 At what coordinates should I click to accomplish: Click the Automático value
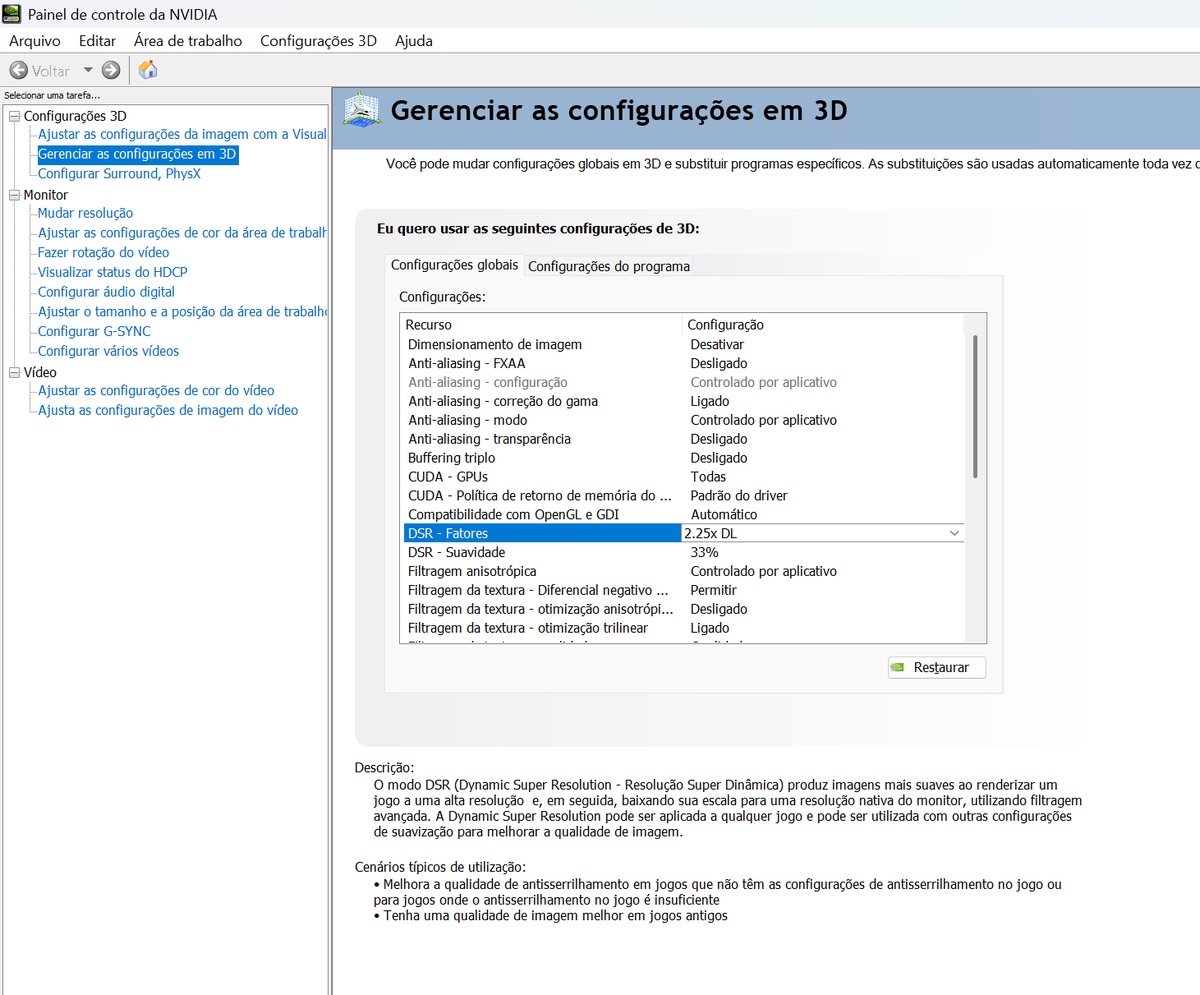click(x=724, y=515)
